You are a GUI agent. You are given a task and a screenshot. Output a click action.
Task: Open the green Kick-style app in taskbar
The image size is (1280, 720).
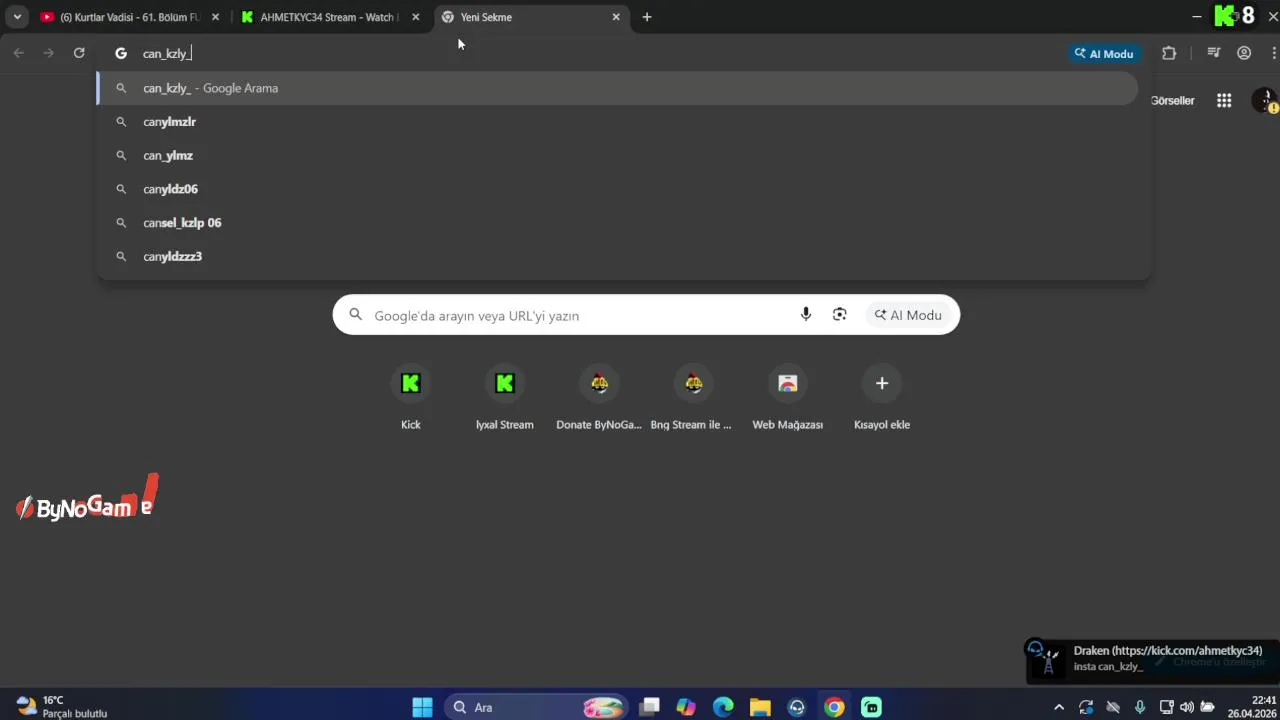coord(871,707)
